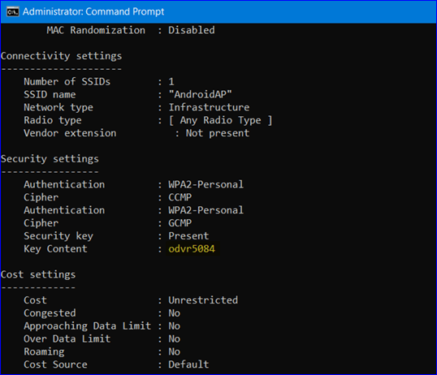Click the [ Any Radio Type ] value
Image resolution: width=437 pixels, height=375 pixels.
coord(220,120)
